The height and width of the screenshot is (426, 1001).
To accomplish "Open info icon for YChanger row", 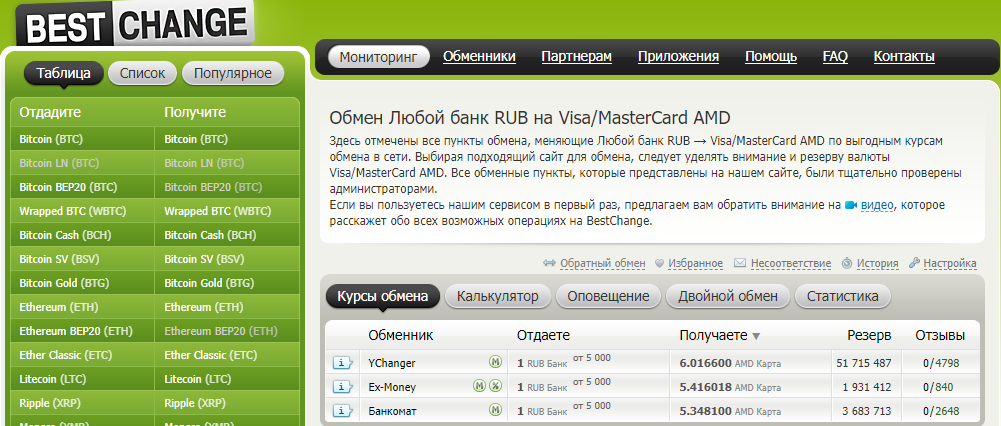I will (343, 363).
